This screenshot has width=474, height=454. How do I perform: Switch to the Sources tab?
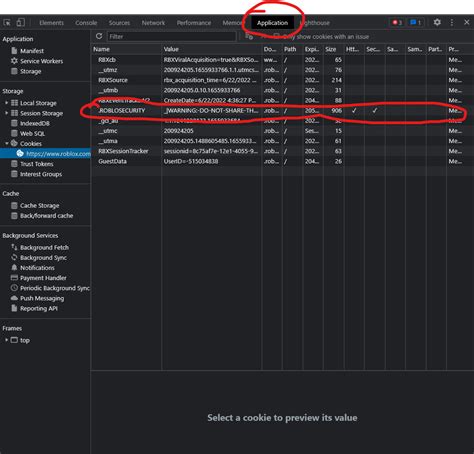pos(119,23)
